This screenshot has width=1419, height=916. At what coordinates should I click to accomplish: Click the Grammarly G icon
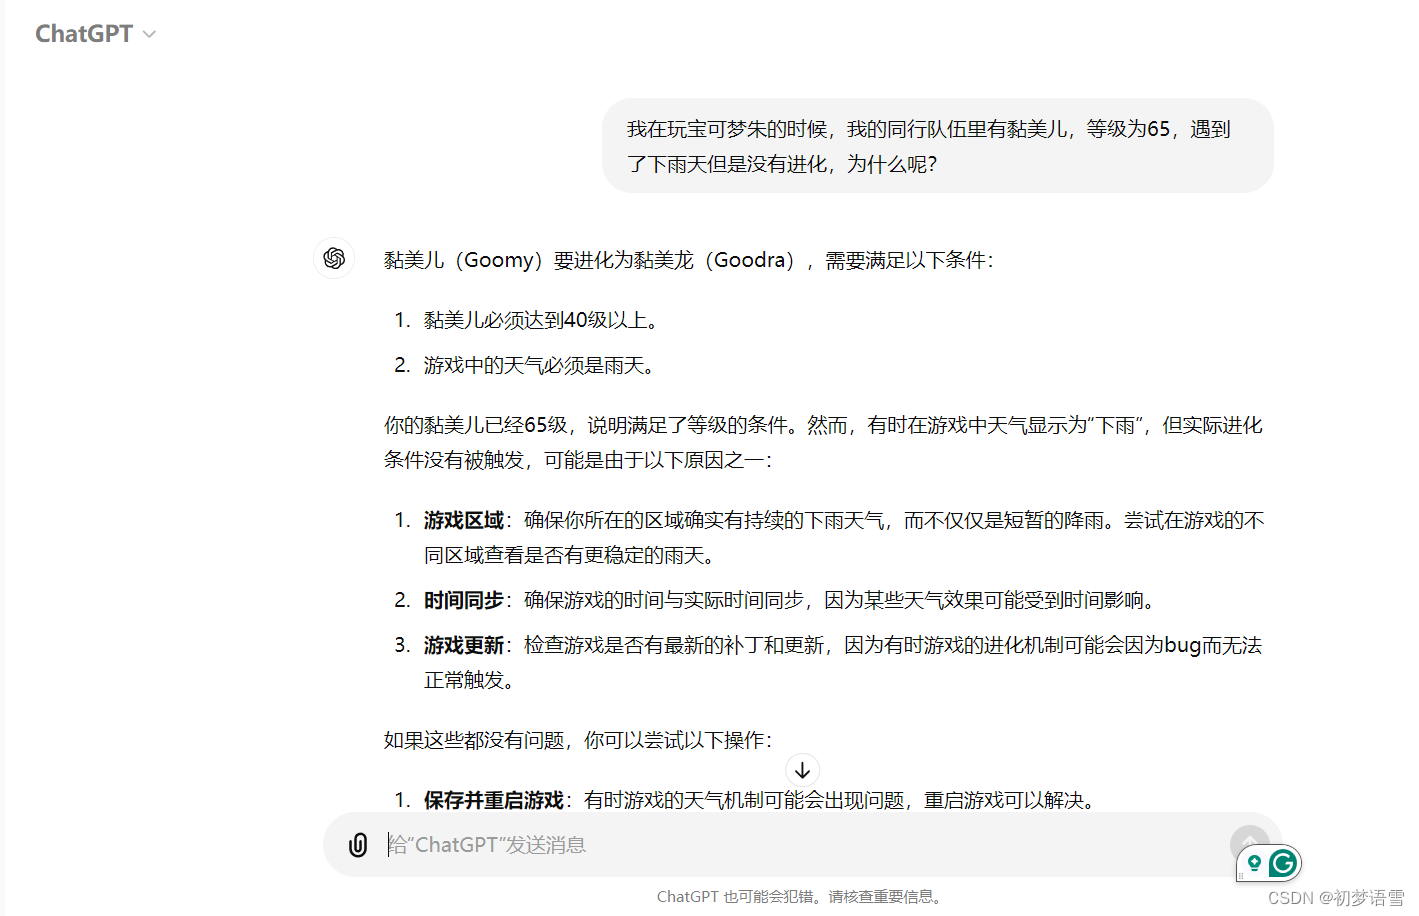tap(1283, 862)
